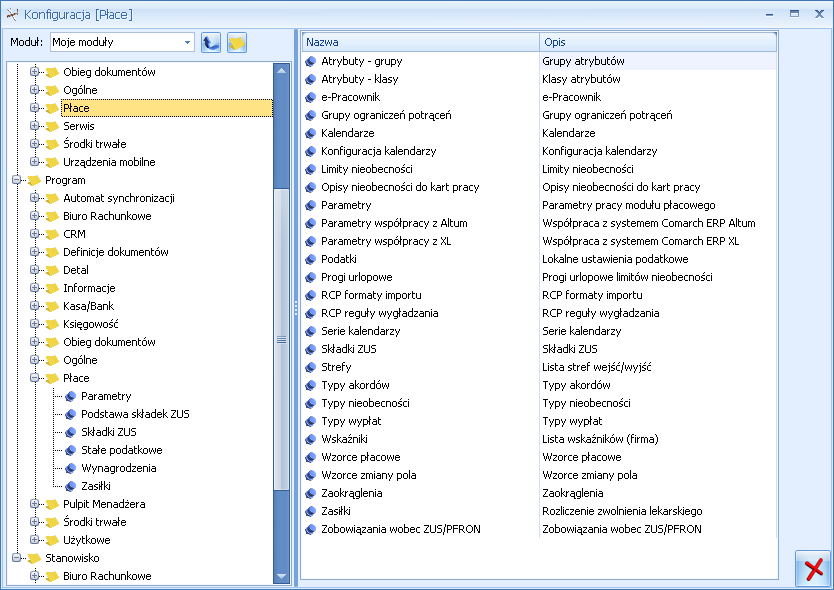This screenshot has height=590, width=834.
Task: Click the Parametry współpracy z XL icon
Action: (311, 241)
